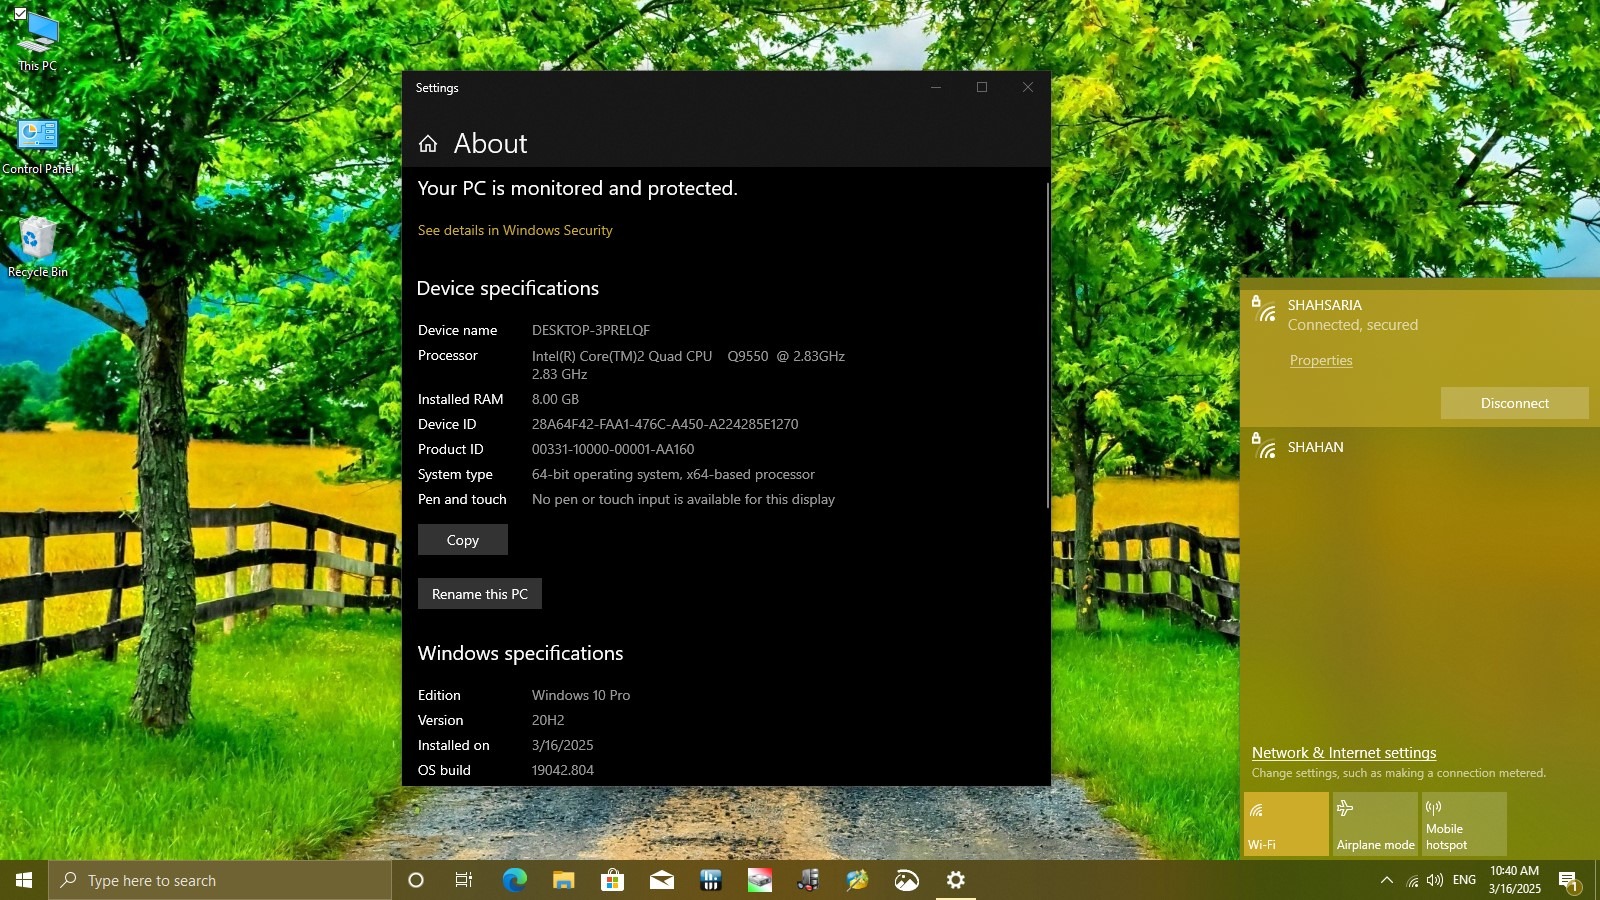Image resolution: width=1600 pixels, height=900 pixels.
Task: Show hidden tray icons chevron
Action: tap(1386, 880)
